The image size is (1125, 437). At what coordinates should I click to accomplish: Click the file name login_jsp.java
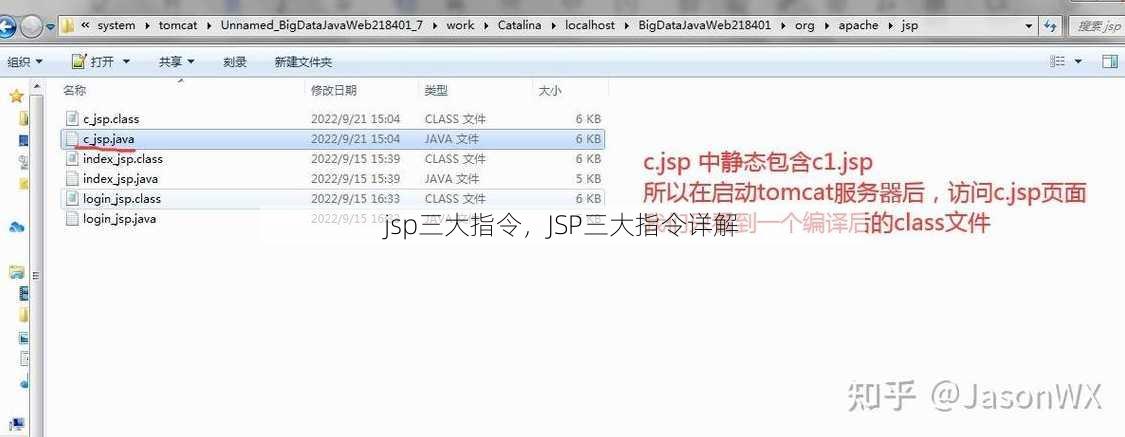pyautogui.click(x=119, y=220)
